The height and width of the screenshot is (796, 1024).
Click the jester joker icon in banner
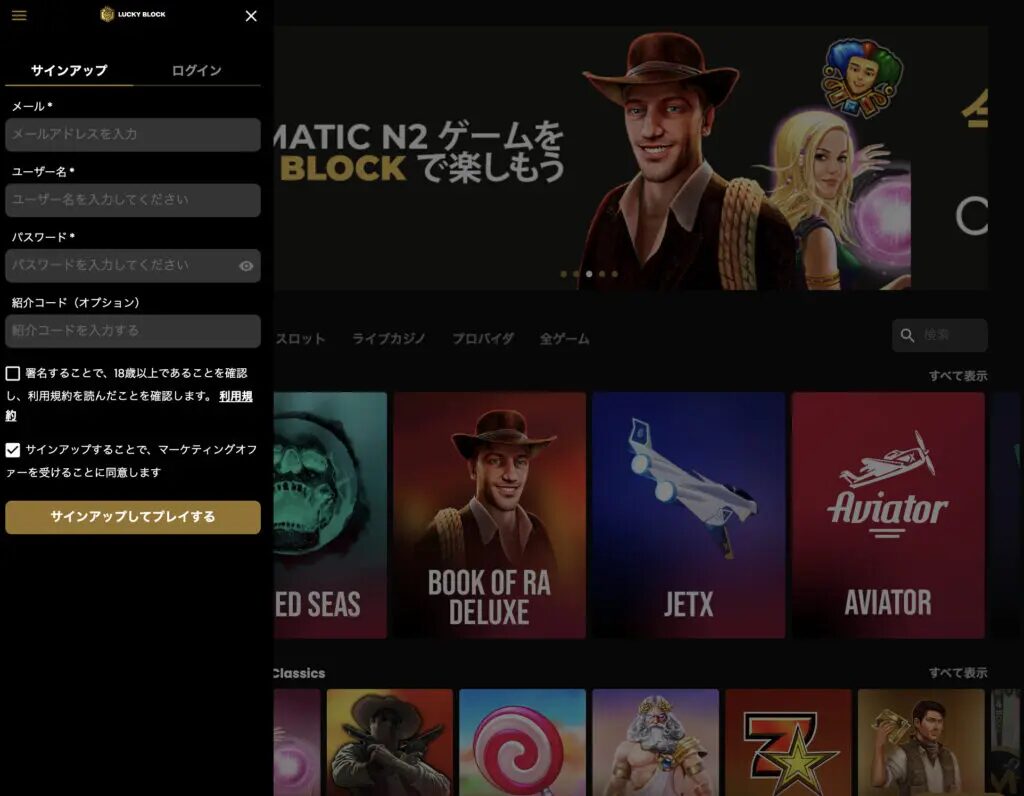click(862, 77)
